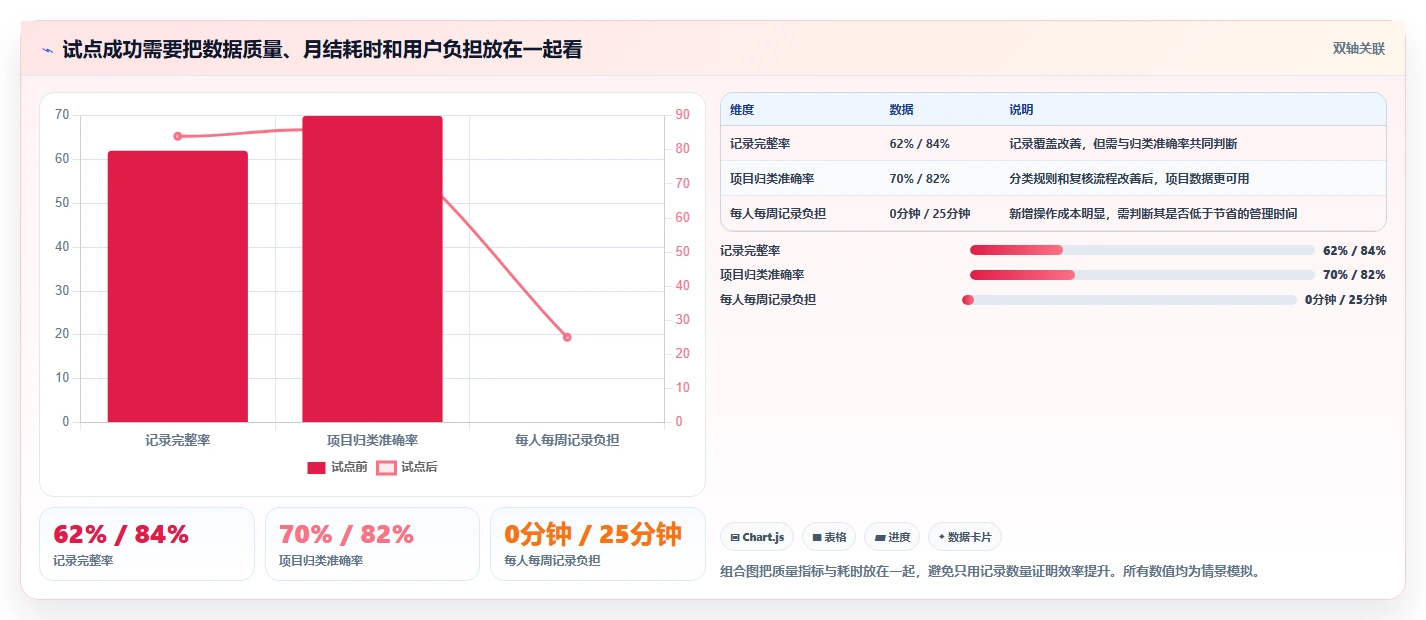Open the 70% / 82% stat card

(372, 544)
